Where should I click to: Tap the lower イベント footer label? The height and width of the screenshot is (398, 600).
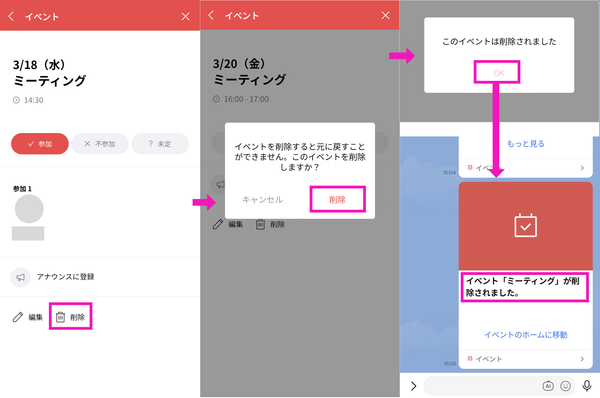[489, 359]
